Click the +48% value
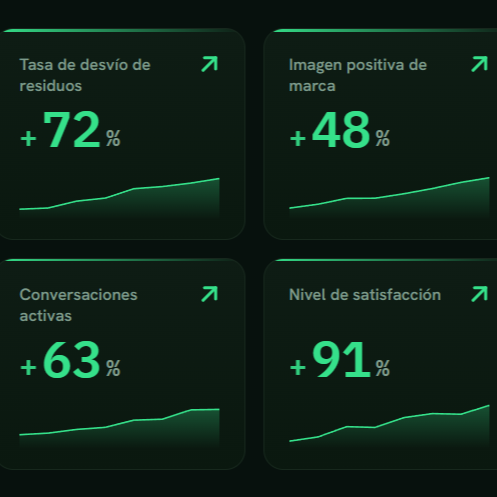The image size is (497, 497). click(x=340, y=130)
